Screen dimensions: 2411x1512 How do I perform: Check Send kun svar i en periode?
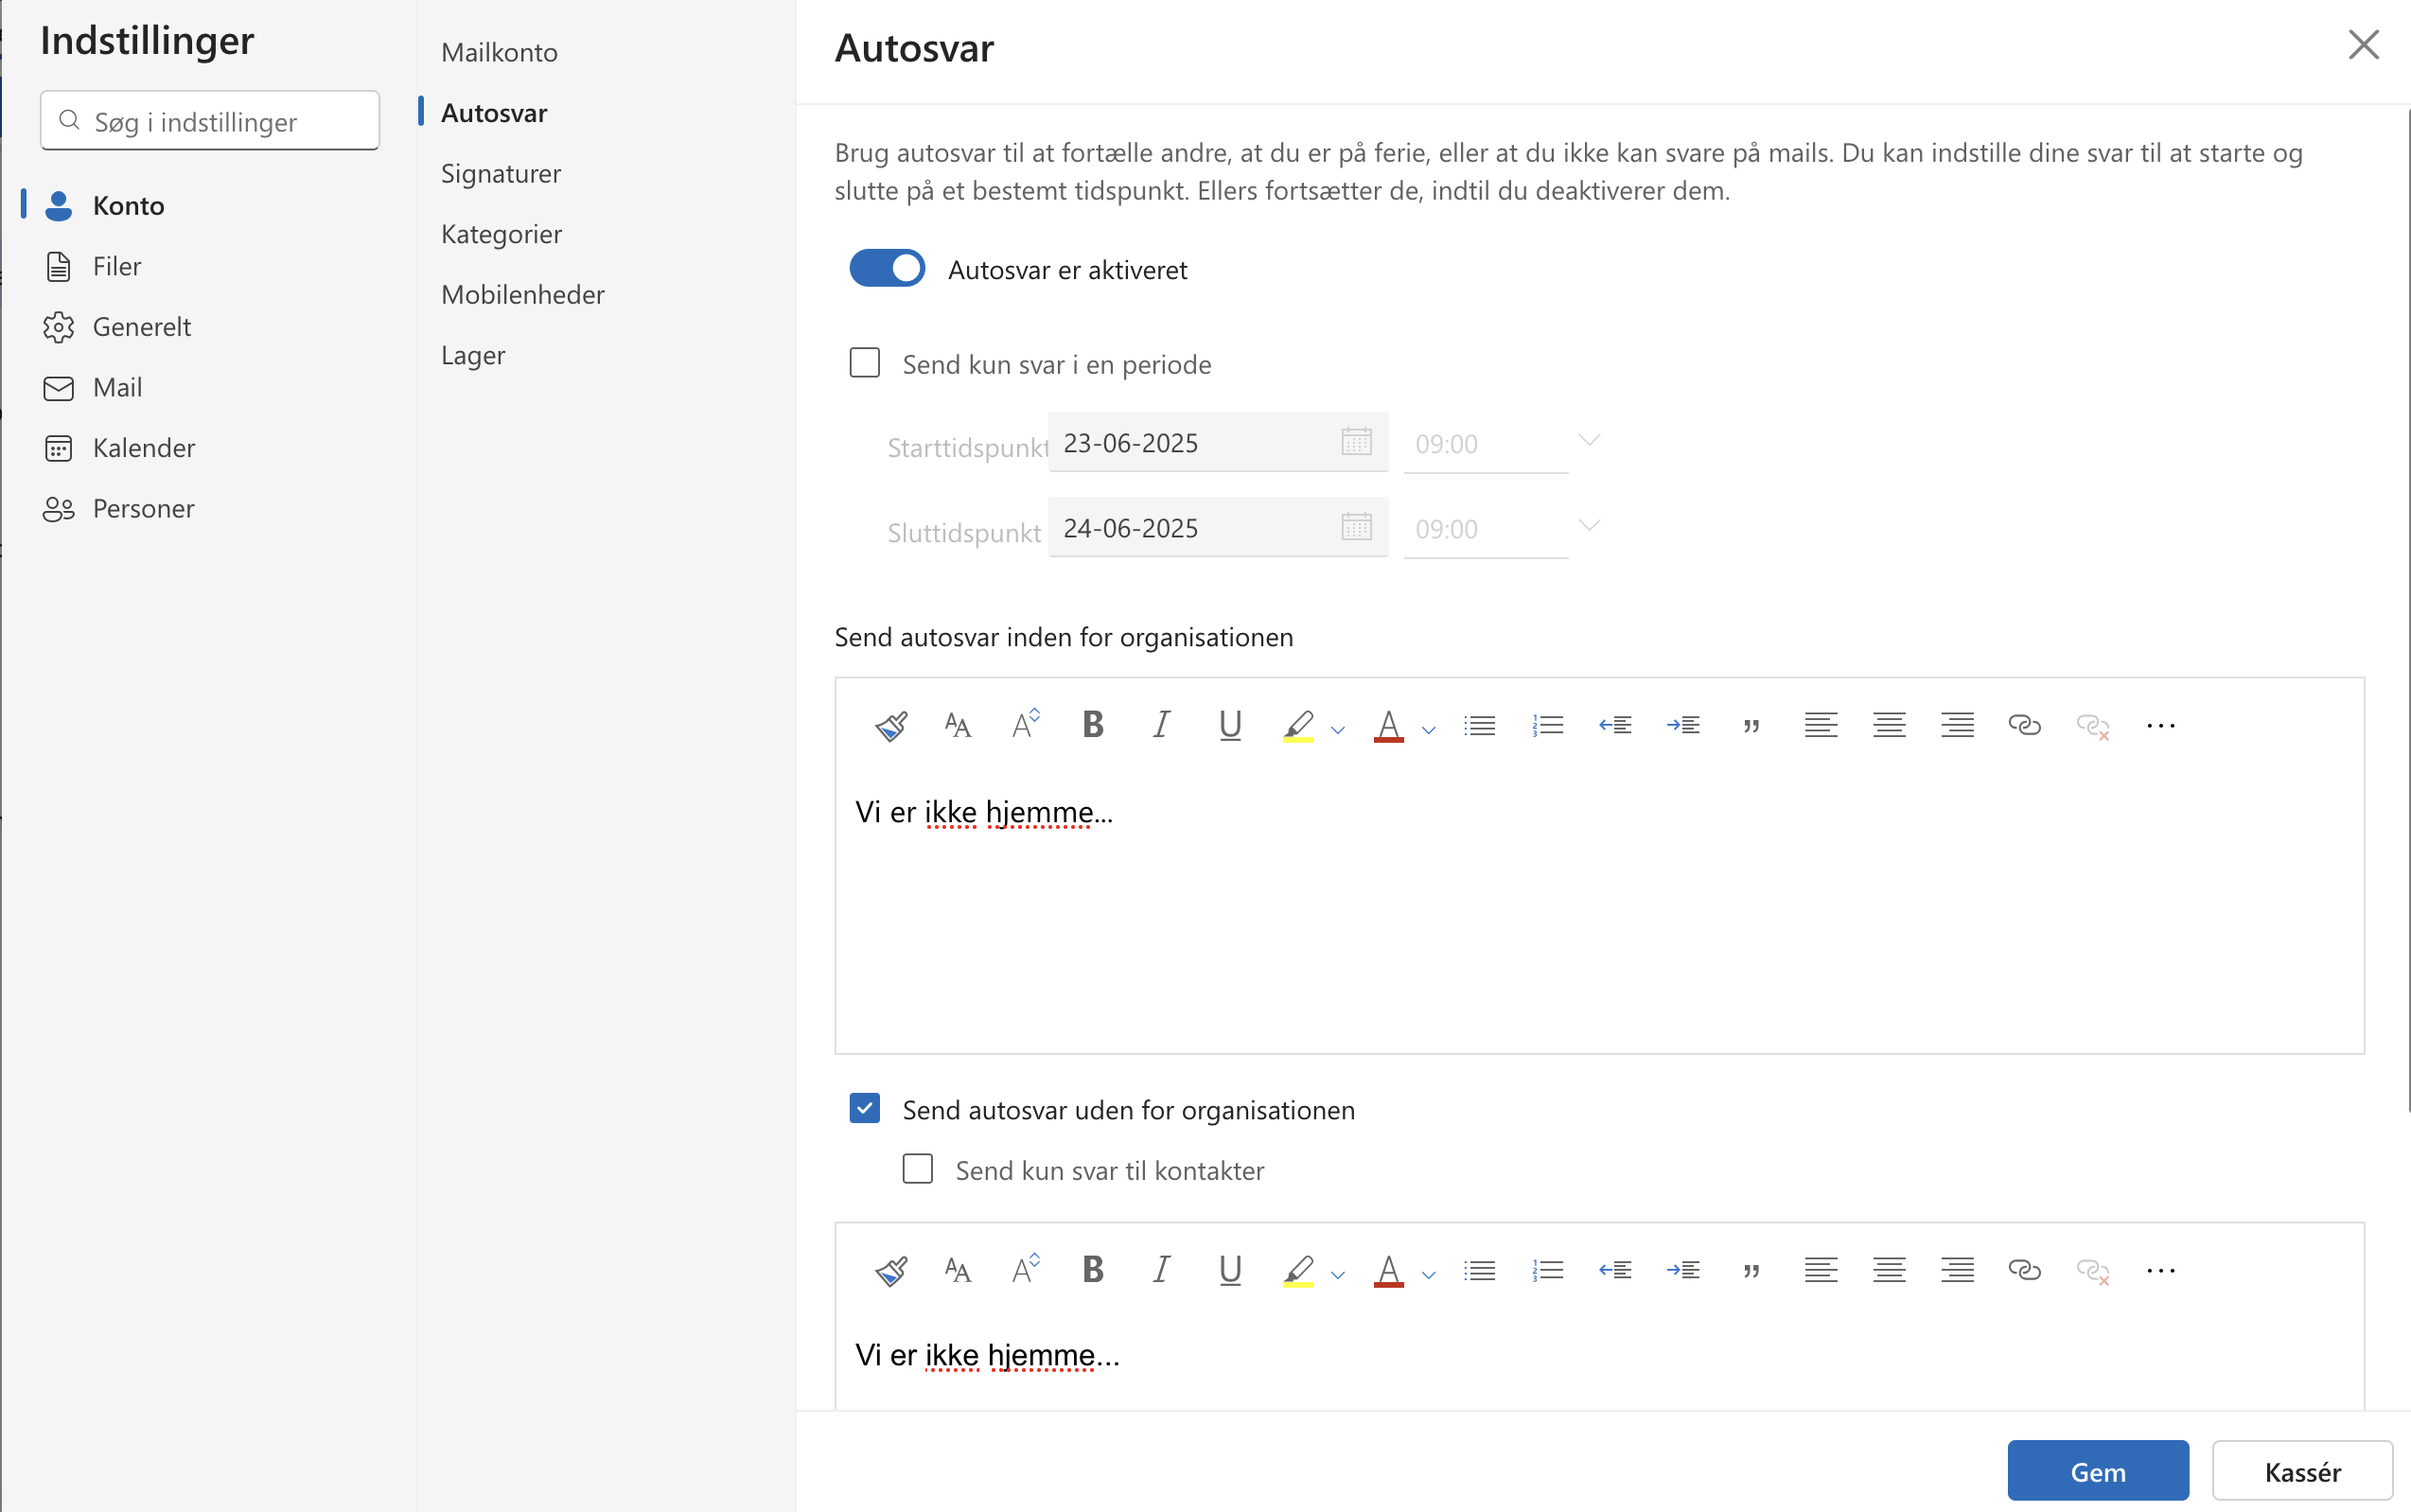pyautogui.click(x=864, y=362)
